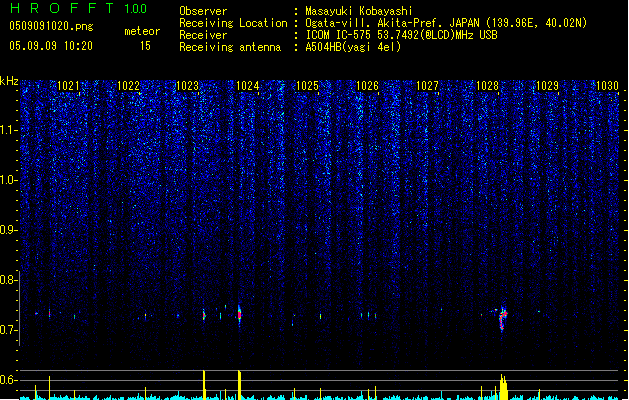The height and width of the screenshot is (400, 629).
Task: Click the 1028 time marker
Action: click(487, 86)
